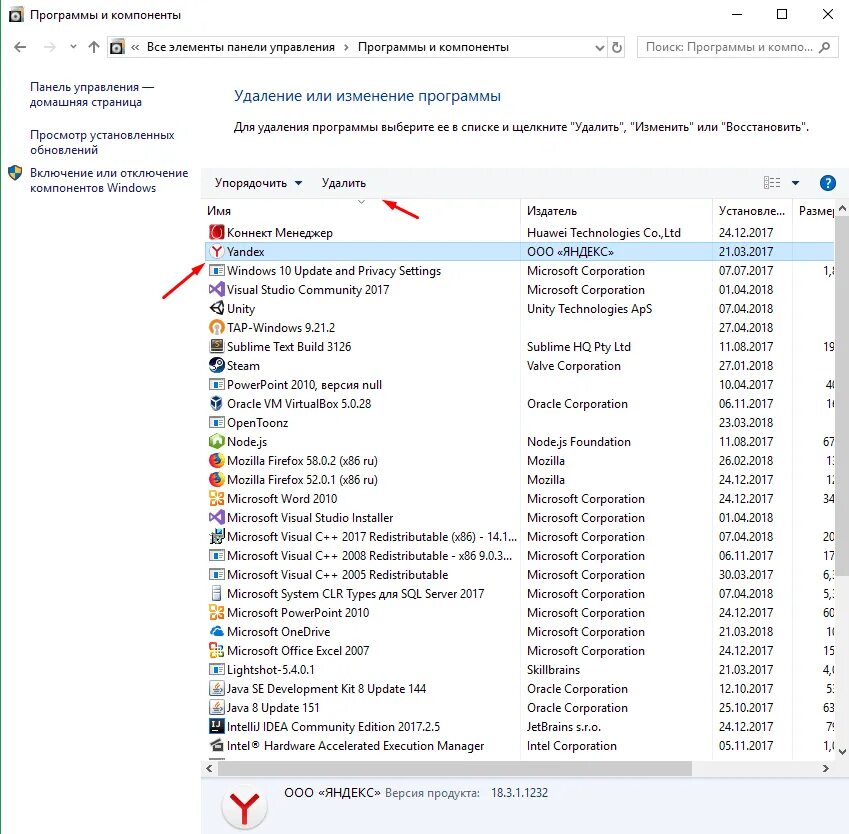
Task: Open the help question mark button
Action: click(x=827, y=183)
